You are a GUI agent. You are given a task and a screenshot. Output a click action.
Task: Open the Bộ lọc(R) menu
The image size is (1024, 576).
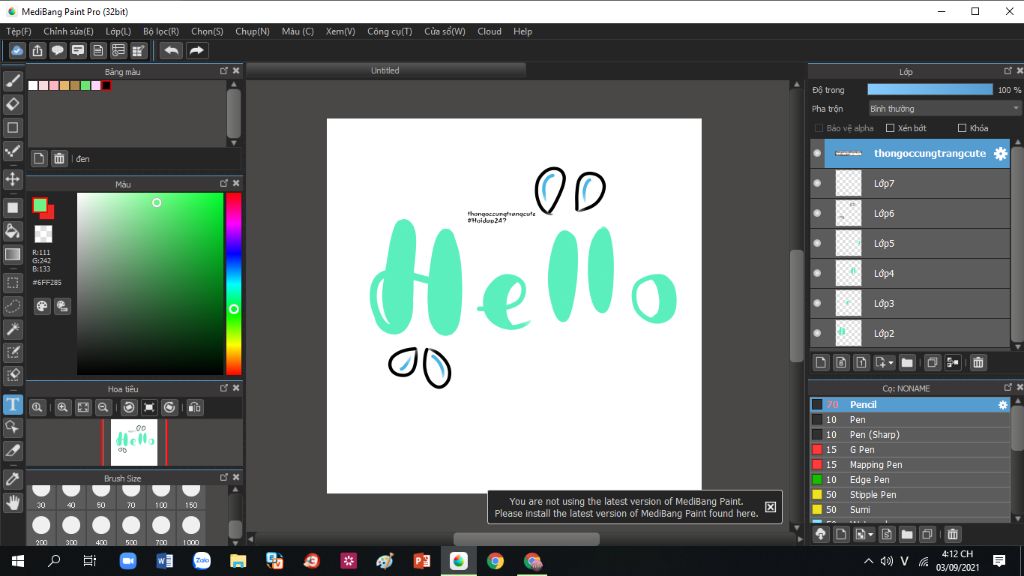(x=161, y=31)
